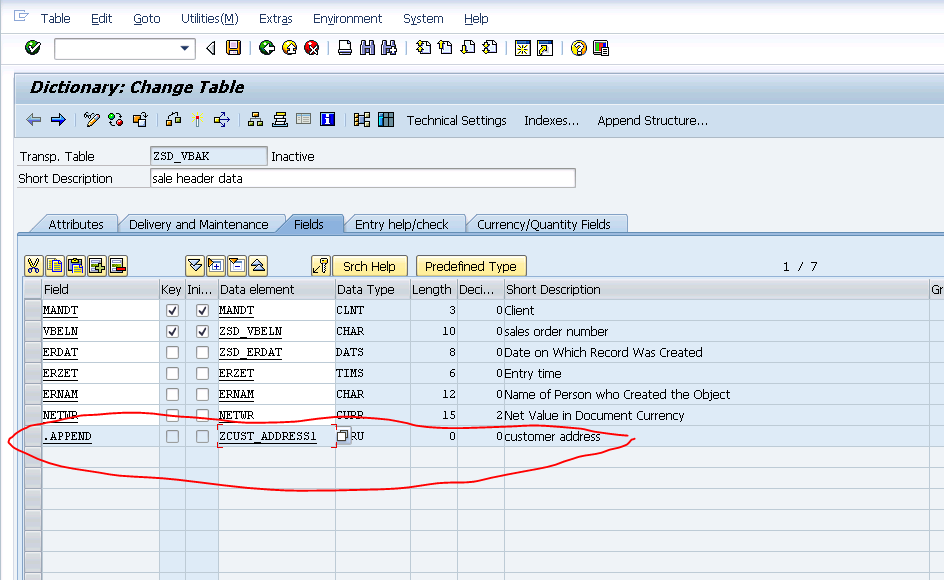Click the Technical Settings button
The width and height of the screenshot is (944, 580).
(456, 120)
